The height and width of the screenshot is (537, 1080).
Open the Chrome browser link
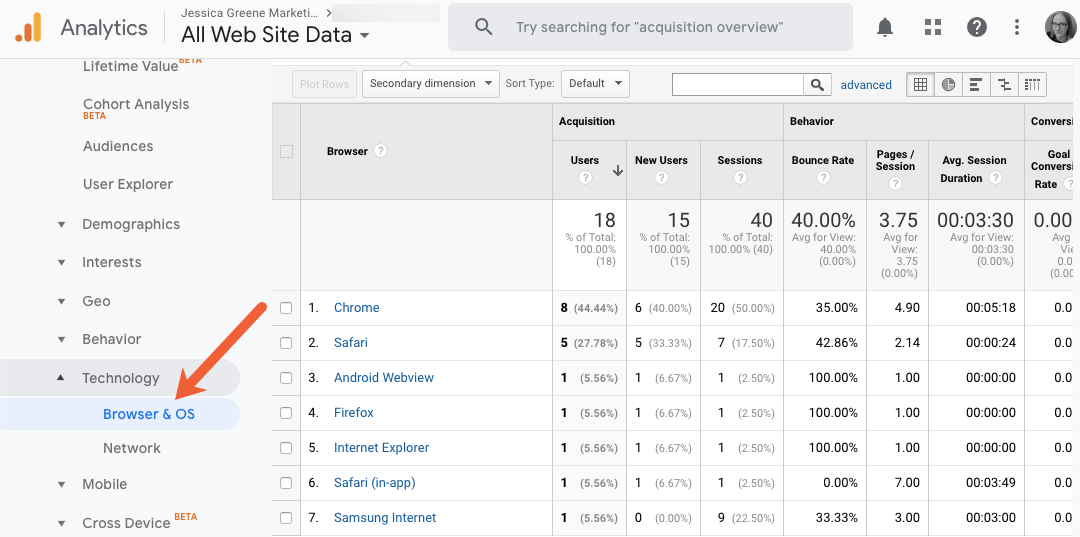coord(357,308)
